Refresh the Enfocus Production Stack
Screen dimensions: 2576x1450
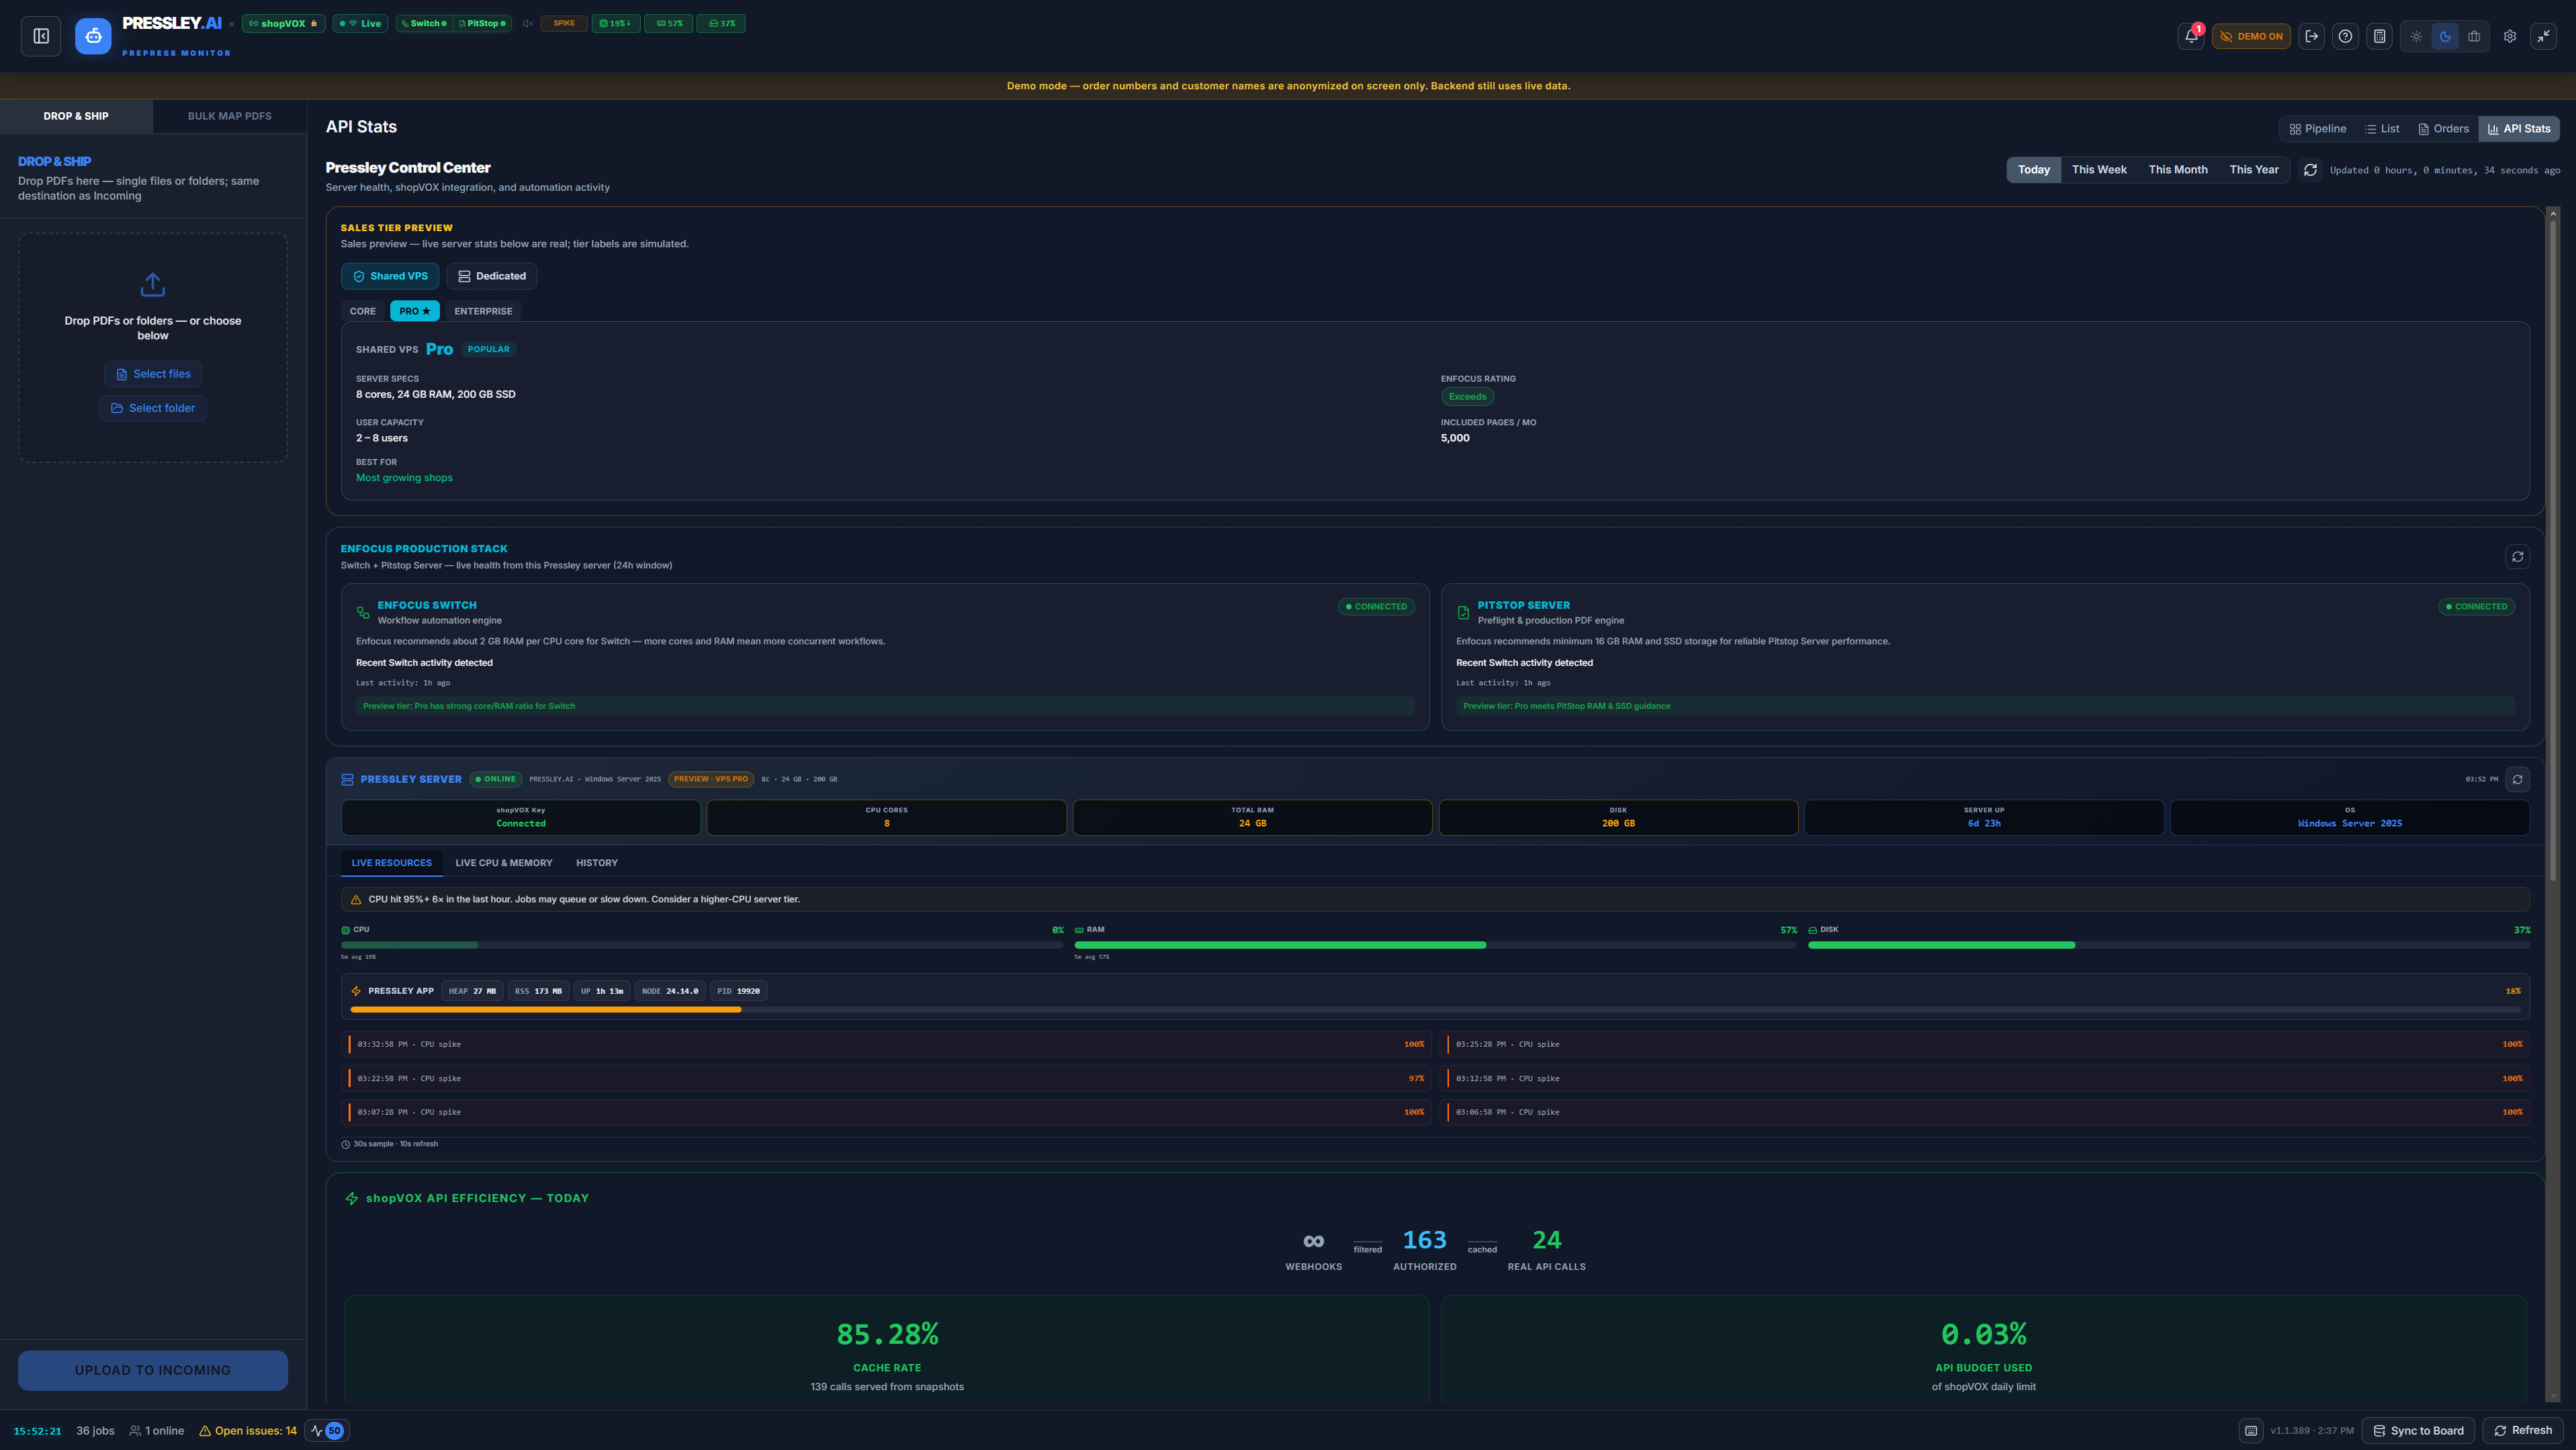(x=2517, y=557)
